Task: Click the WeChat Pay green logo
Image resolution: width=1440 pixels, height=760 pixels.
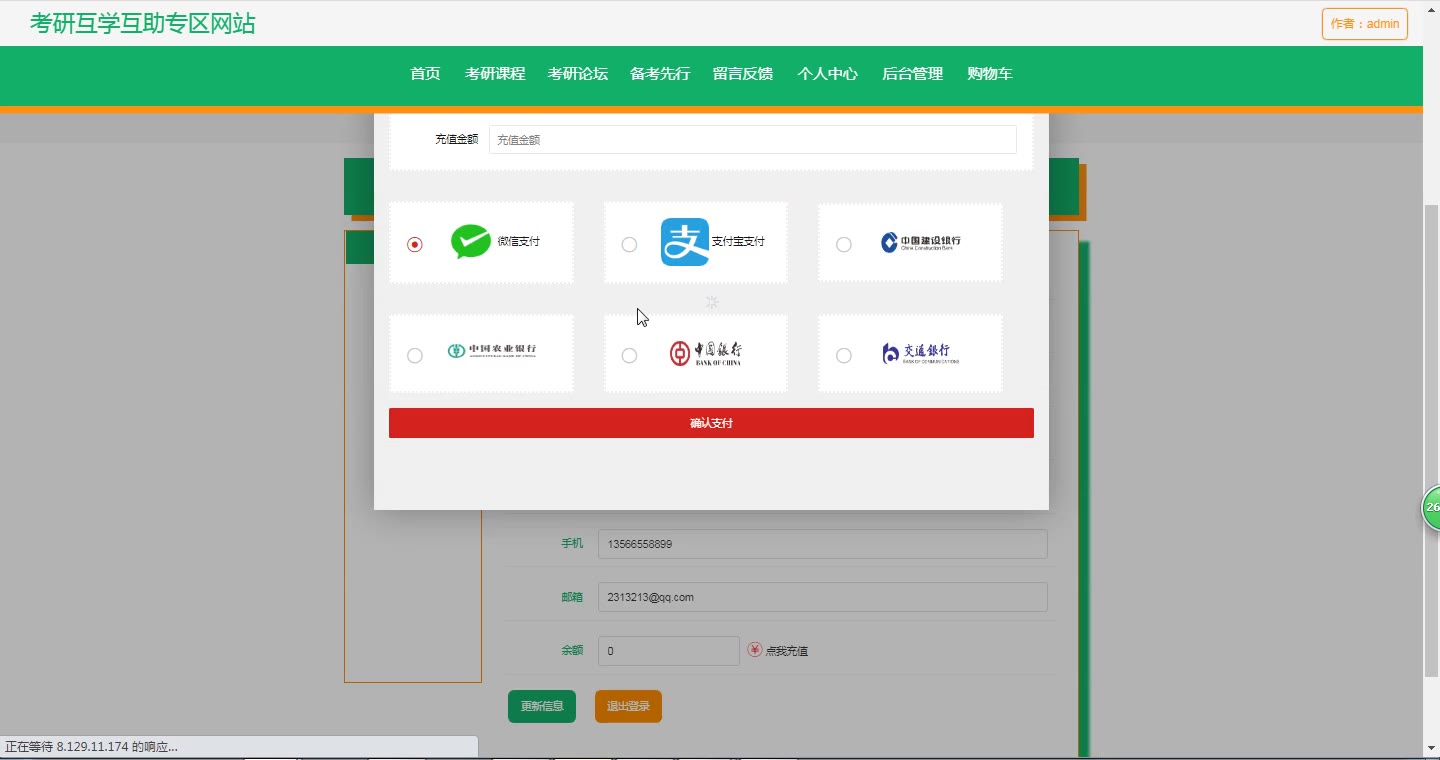Action: coord(471,242)
